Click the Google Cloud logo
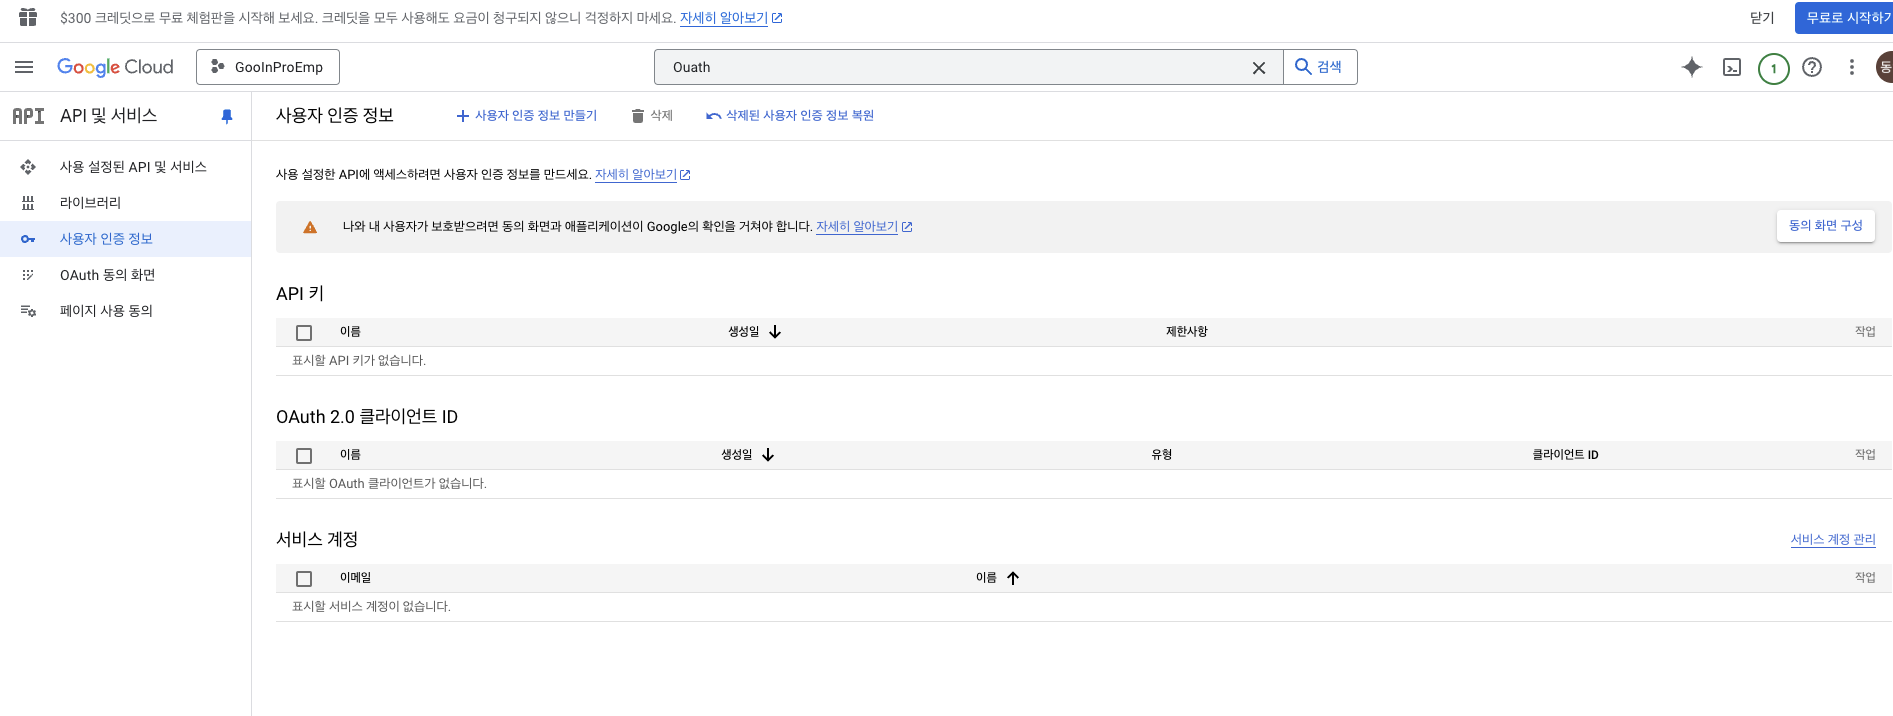The width and height of the screenshot is (1893, 716). pos(115,67)
